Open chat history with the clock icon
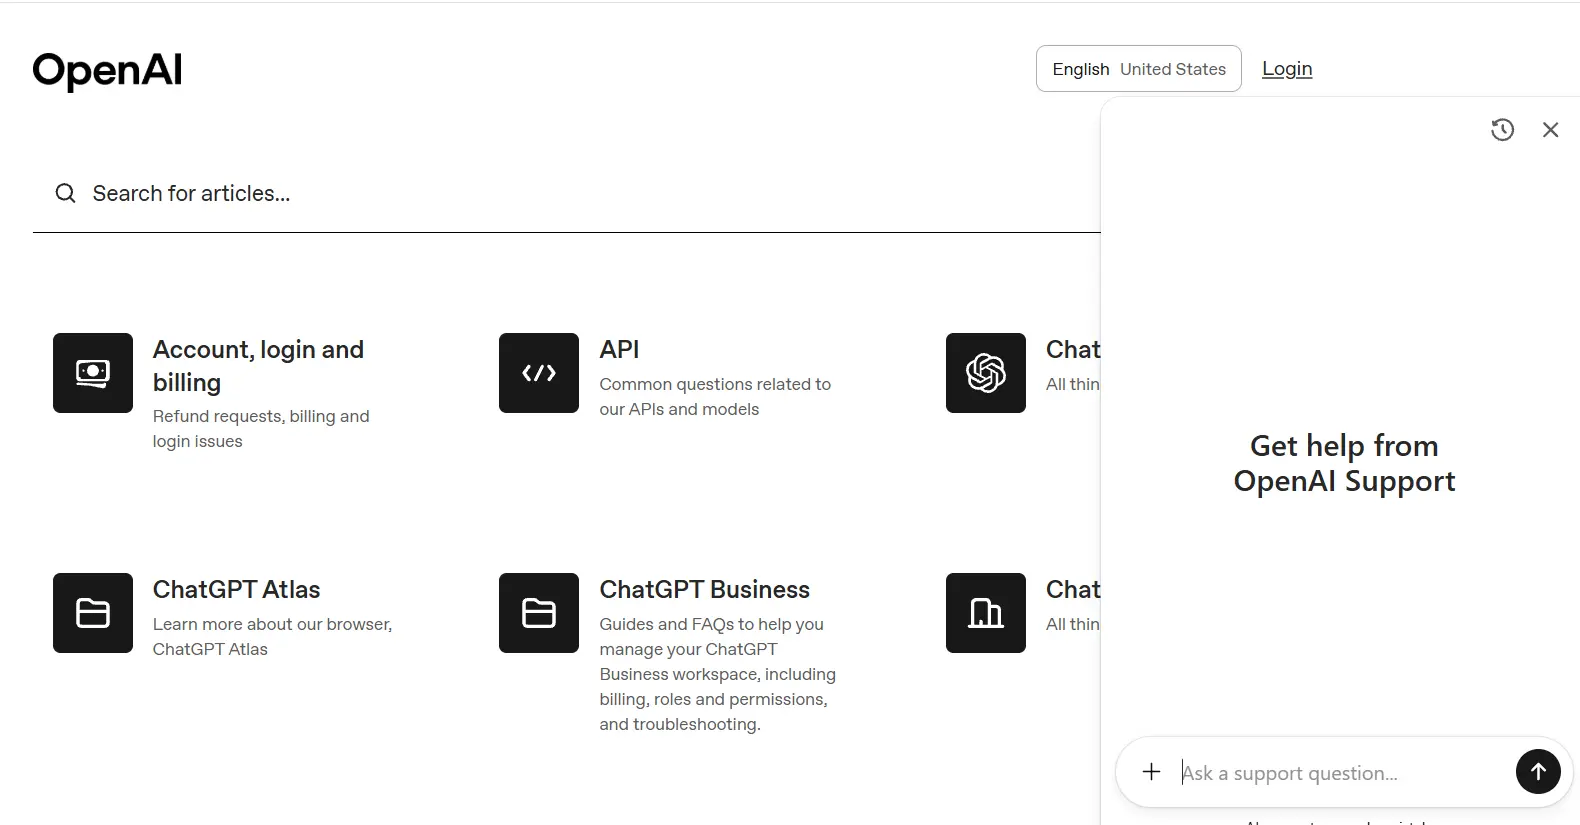Screen dimensions: 1580x825 [x=1502, y=130]
